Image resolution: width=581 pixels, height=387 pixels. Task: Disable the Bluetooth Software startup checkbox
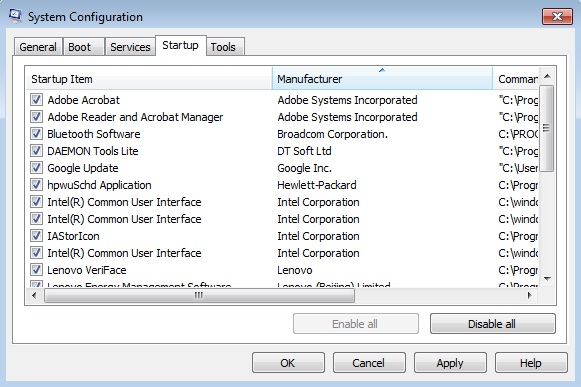point(36,134)
